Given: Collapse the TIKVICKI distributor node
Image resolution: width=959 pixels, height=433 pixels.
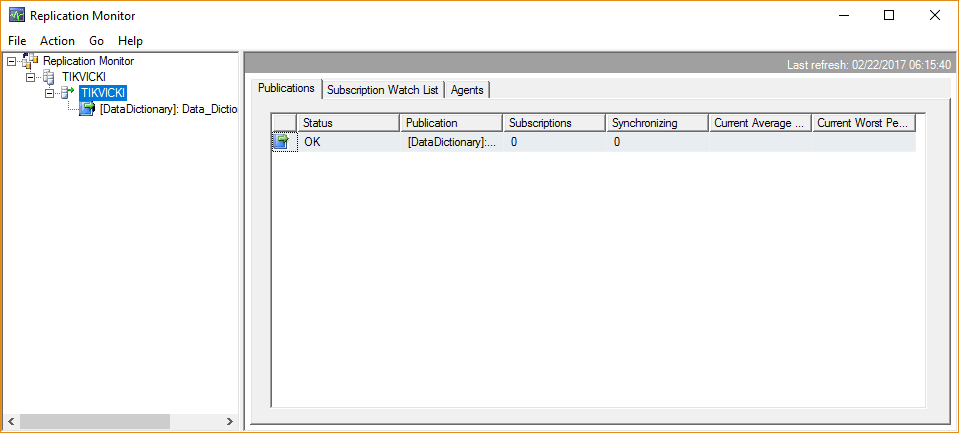Looking at the screenshot, I should [31, 78].
